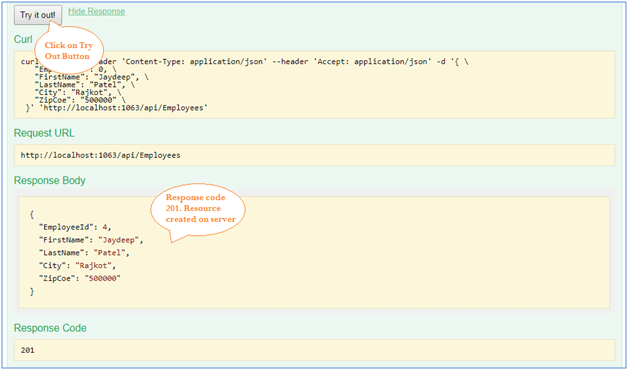
Task: Click the 201 response code value
Action: pyautogui.click(x=28, y=350)
